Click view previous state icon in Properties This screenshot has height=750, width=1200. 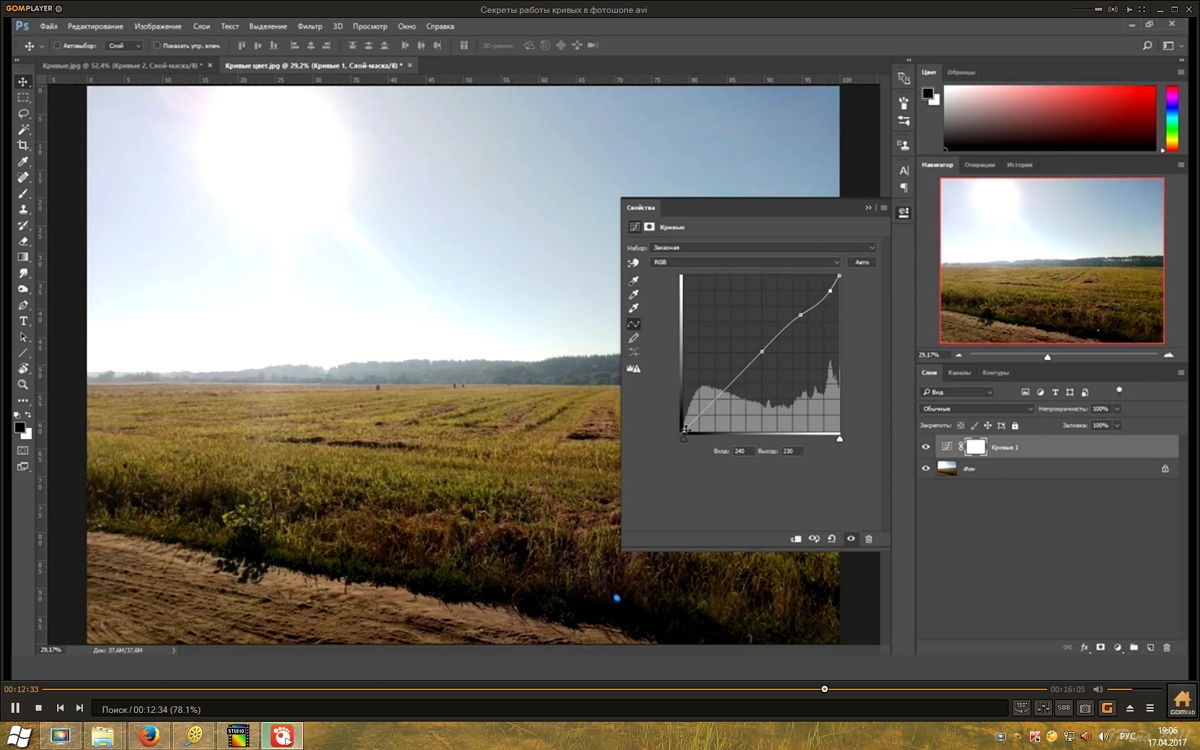[814, 539]
